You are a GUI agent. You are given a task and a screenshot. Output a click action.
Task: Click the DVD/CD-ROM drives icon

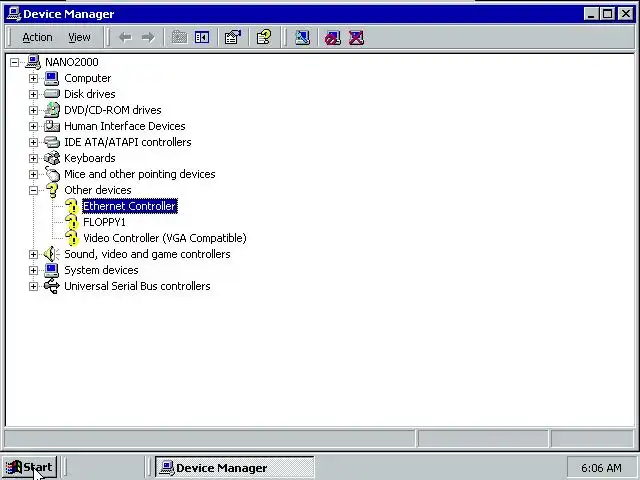coord(52,110)
